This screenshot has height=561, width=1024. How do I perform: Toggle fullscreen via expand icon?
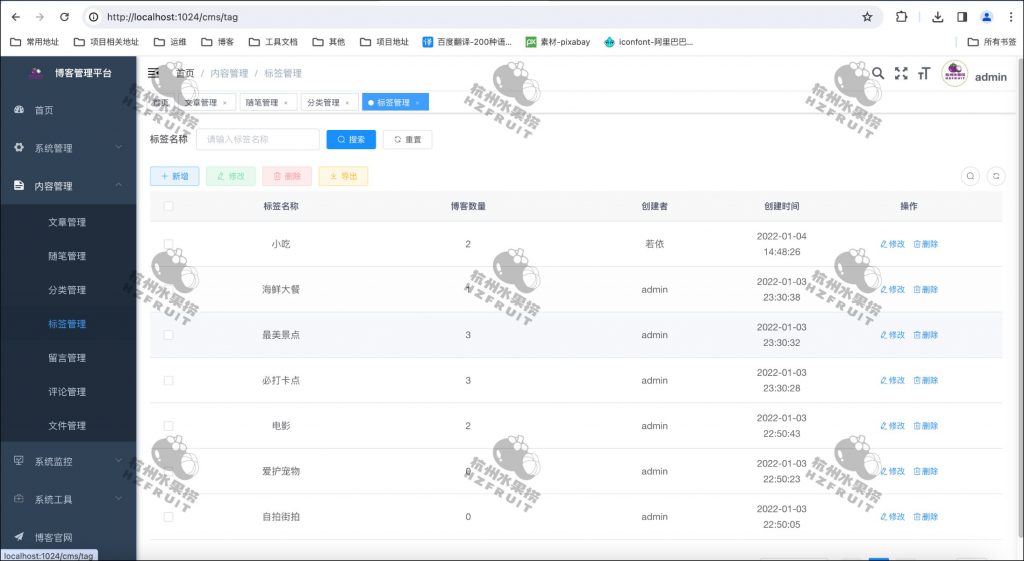(x=901, y=73)
